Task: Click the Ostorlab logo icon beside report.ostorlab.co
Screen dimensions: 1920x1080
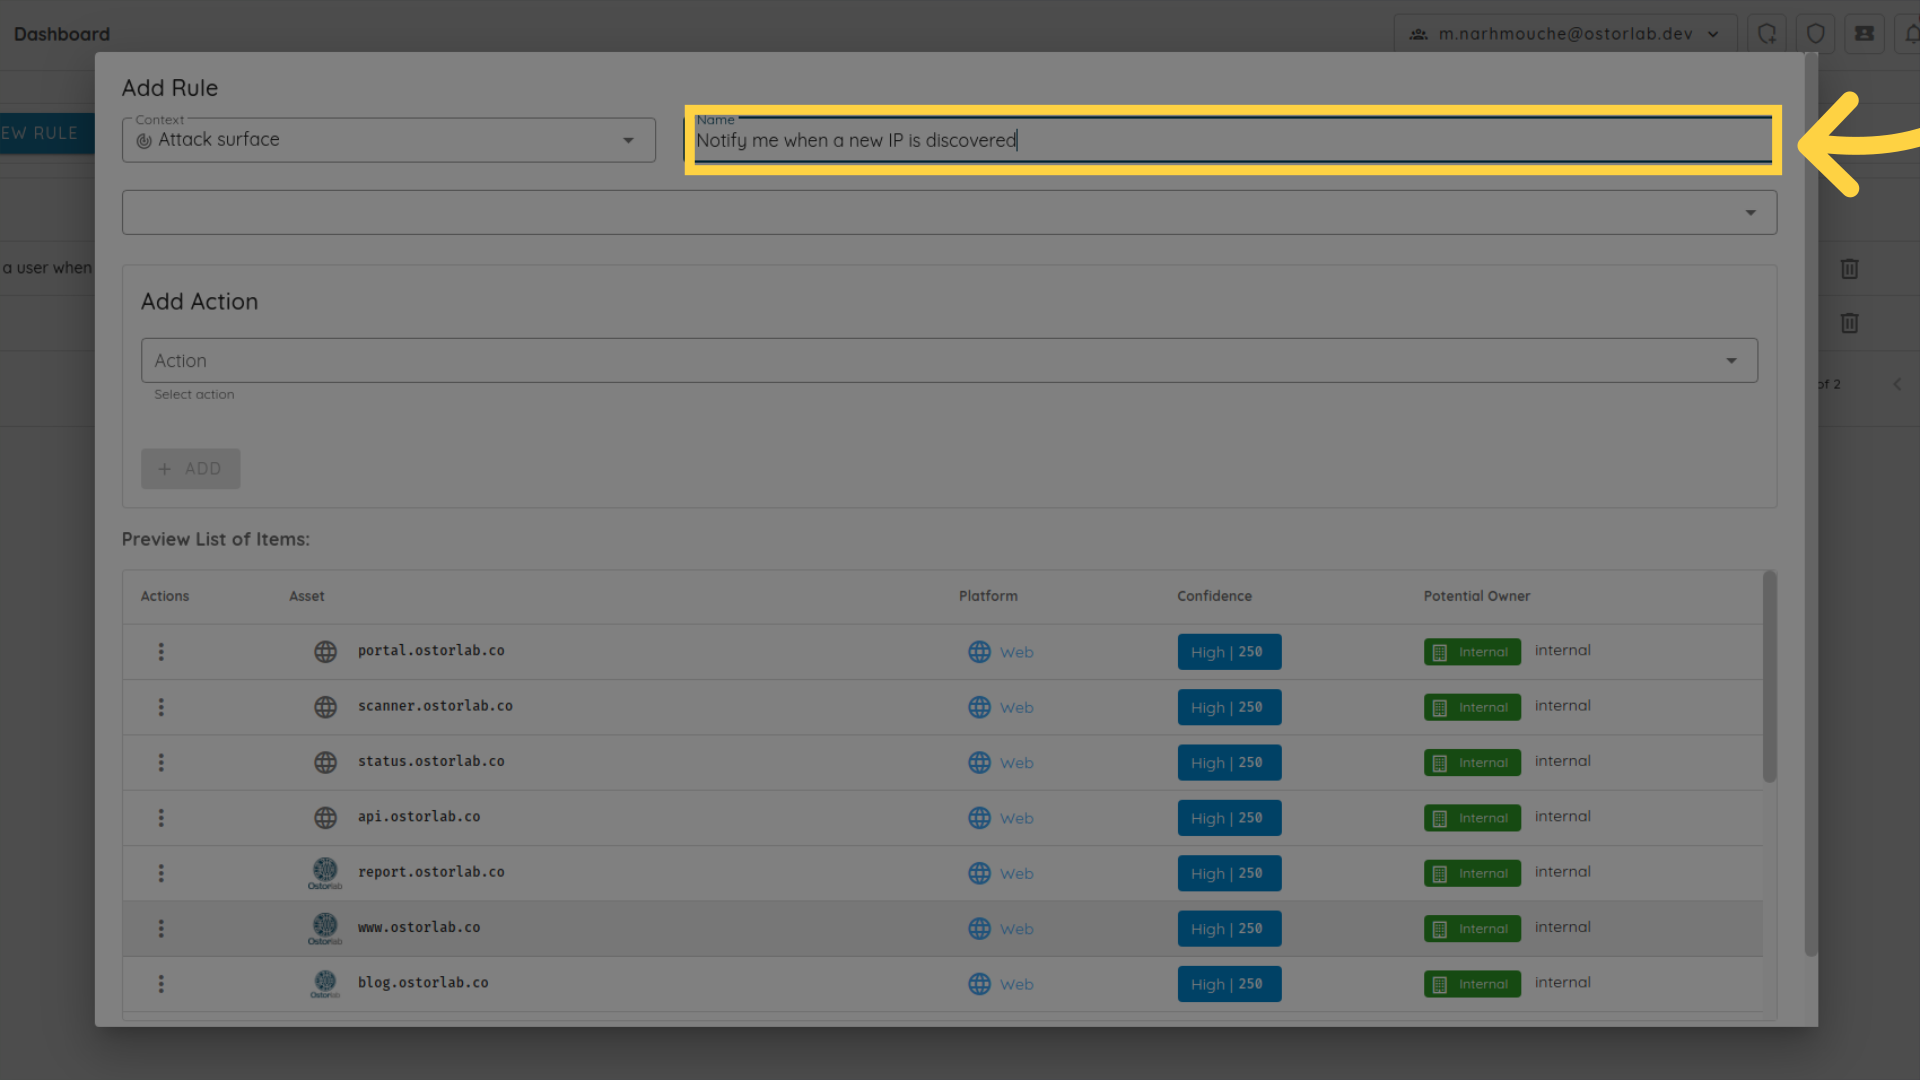Action: tap(325, 872)
